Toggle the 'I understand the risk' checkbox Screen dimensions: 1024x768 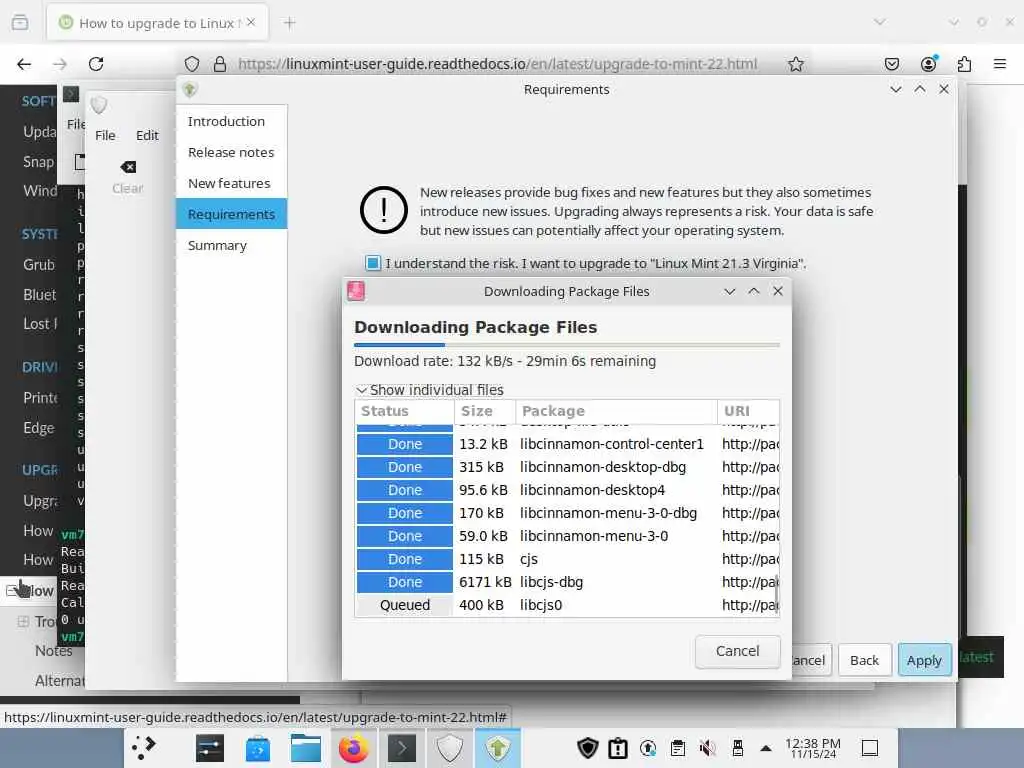click(373, 263)
